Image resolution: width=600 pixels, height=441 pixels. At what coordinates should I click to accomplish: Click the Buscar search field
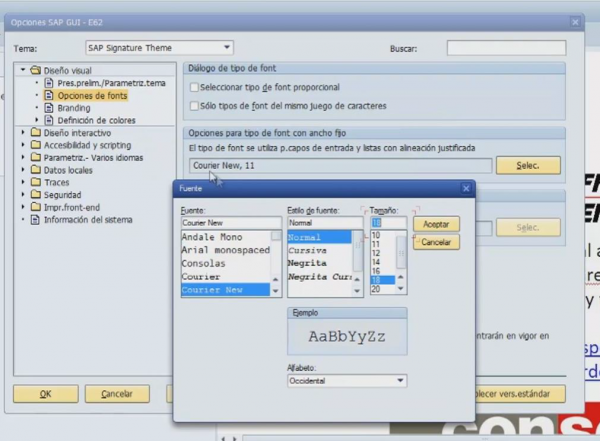coord(506,48)
